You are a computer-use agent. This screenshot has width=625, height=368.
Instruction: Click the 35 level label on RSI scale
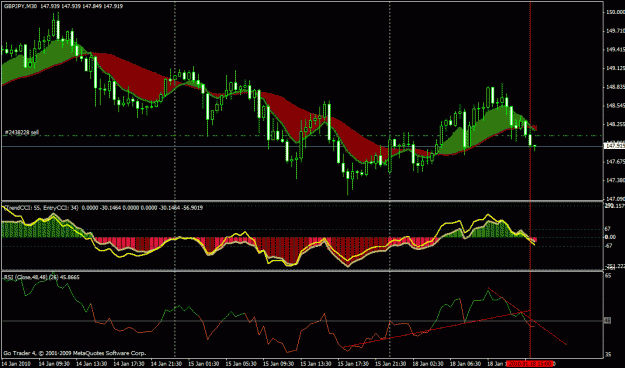(x=608, y=354)
